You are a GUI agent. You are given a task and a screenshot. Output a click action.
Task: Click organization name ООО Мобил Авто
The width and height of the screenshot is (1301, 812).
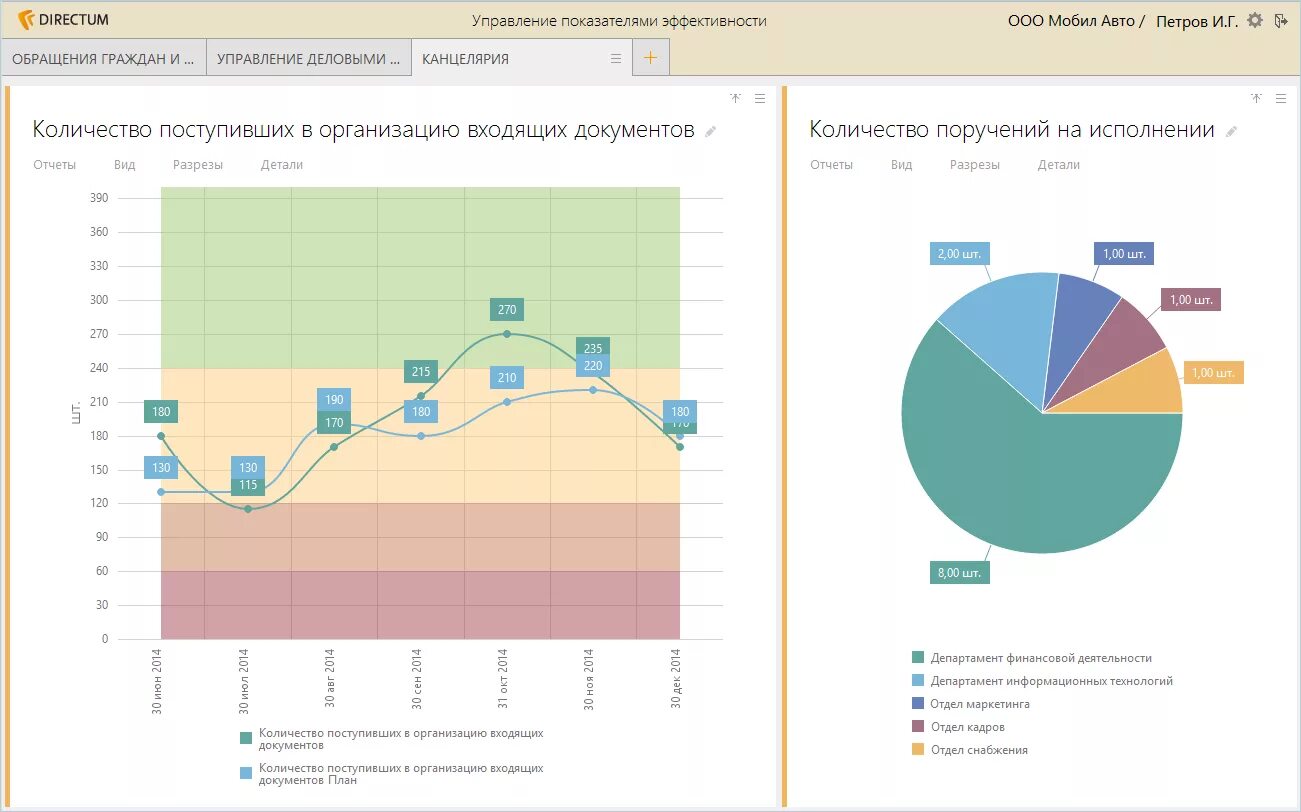pyautogui.click(x=1071, y=21)
